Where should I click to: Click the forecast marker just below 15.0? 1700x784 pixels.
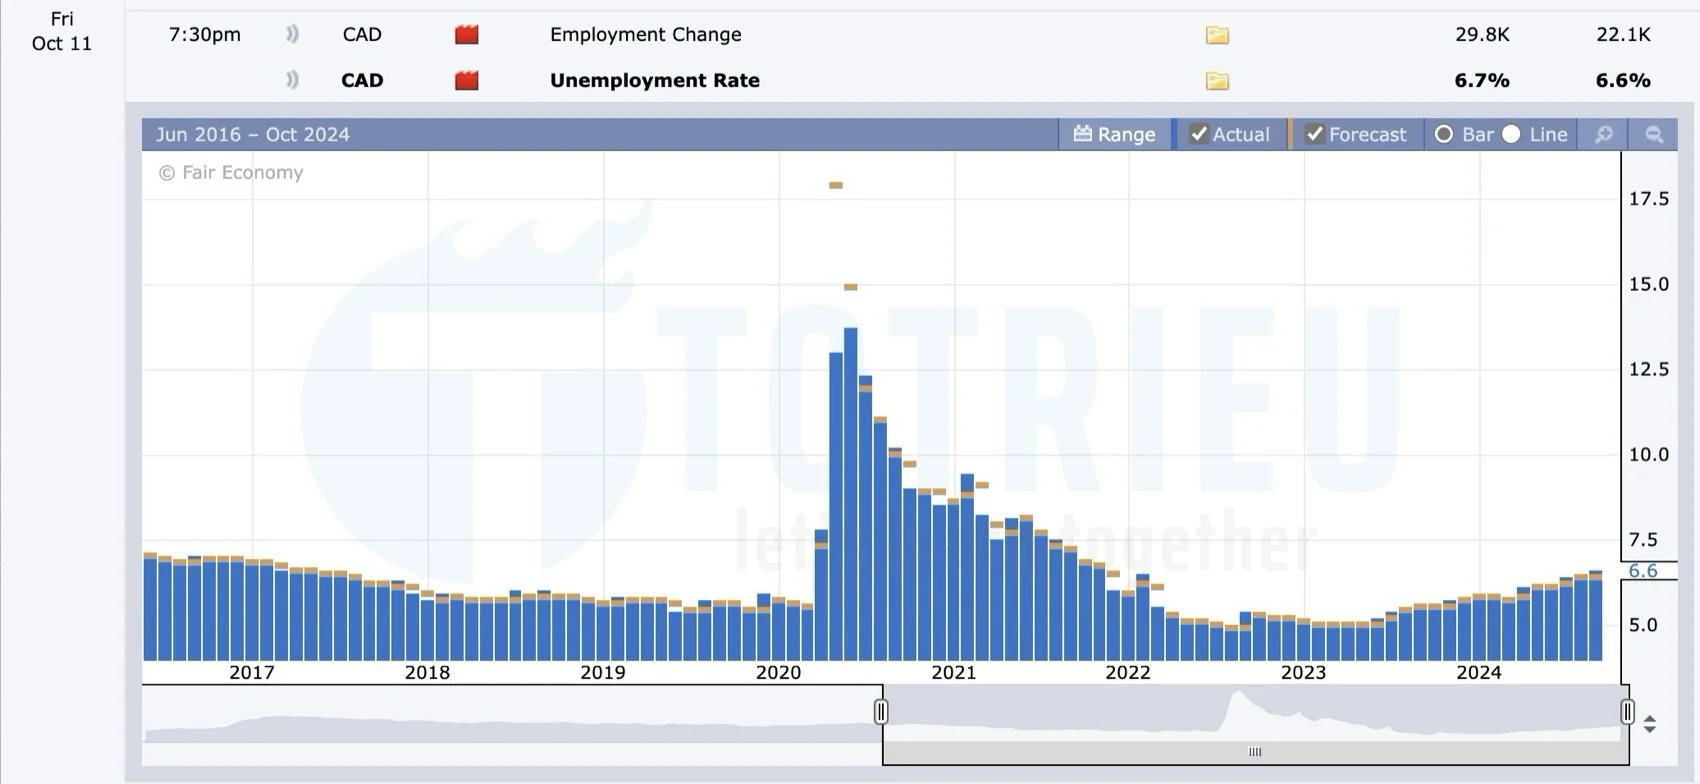pyautogui.click(x=851, y=287)
